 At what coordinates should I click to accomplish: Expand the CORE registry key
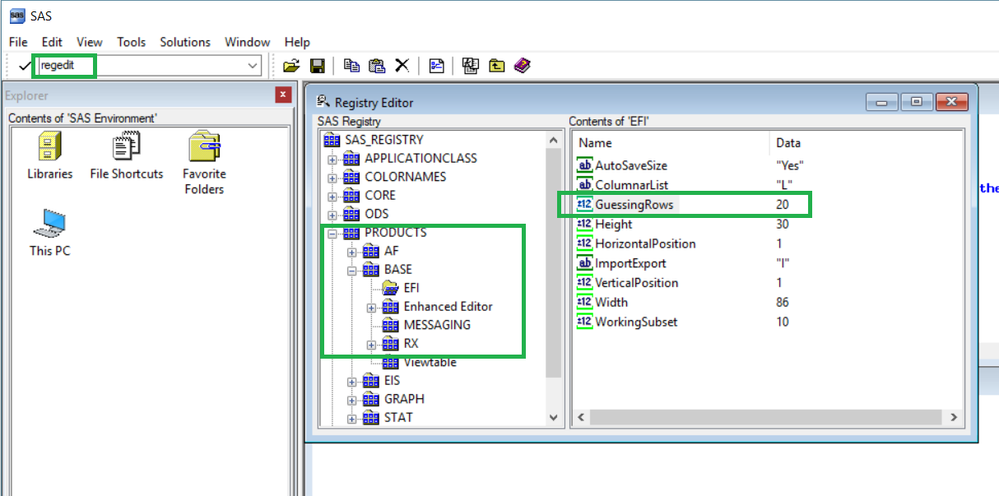click(332, 196)
